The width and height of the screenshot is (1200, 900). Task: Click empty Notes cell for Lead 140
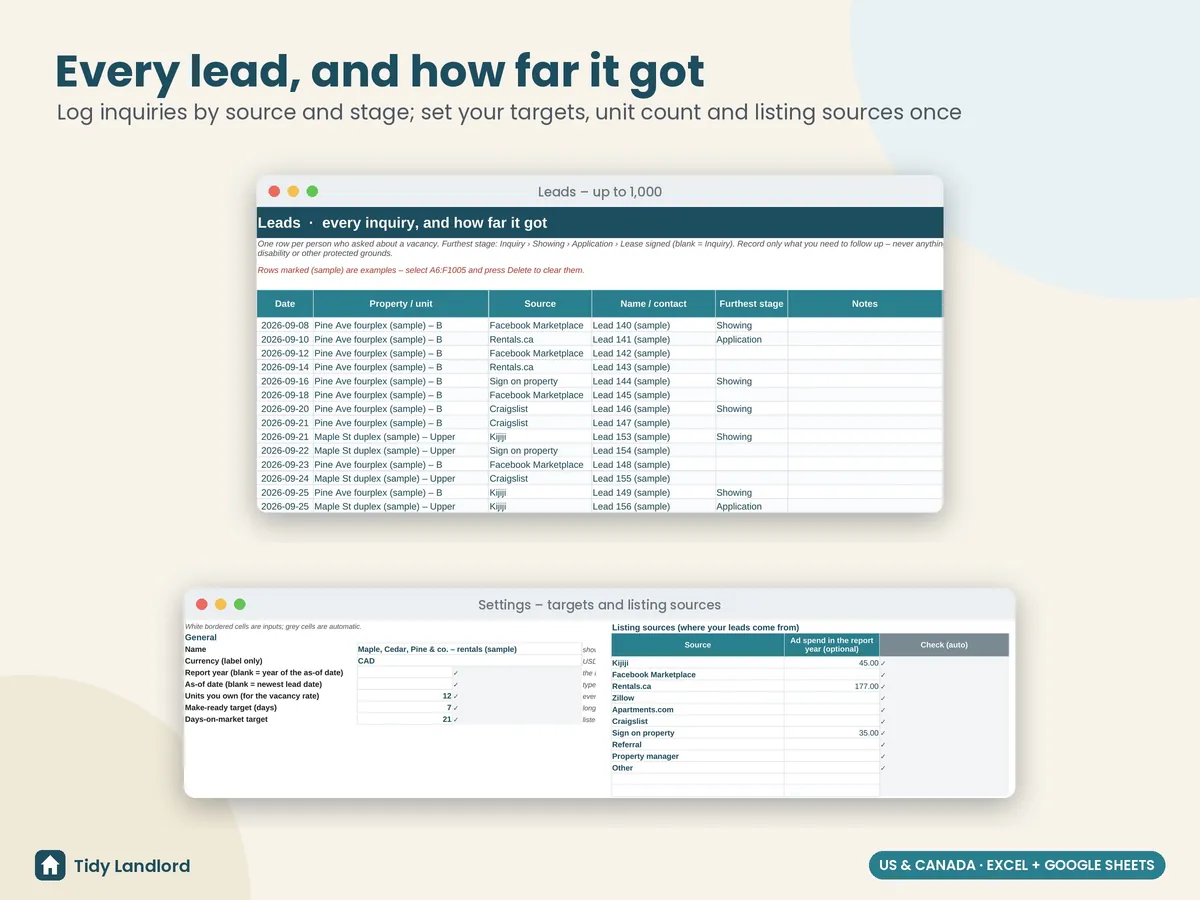pos(865,325)
